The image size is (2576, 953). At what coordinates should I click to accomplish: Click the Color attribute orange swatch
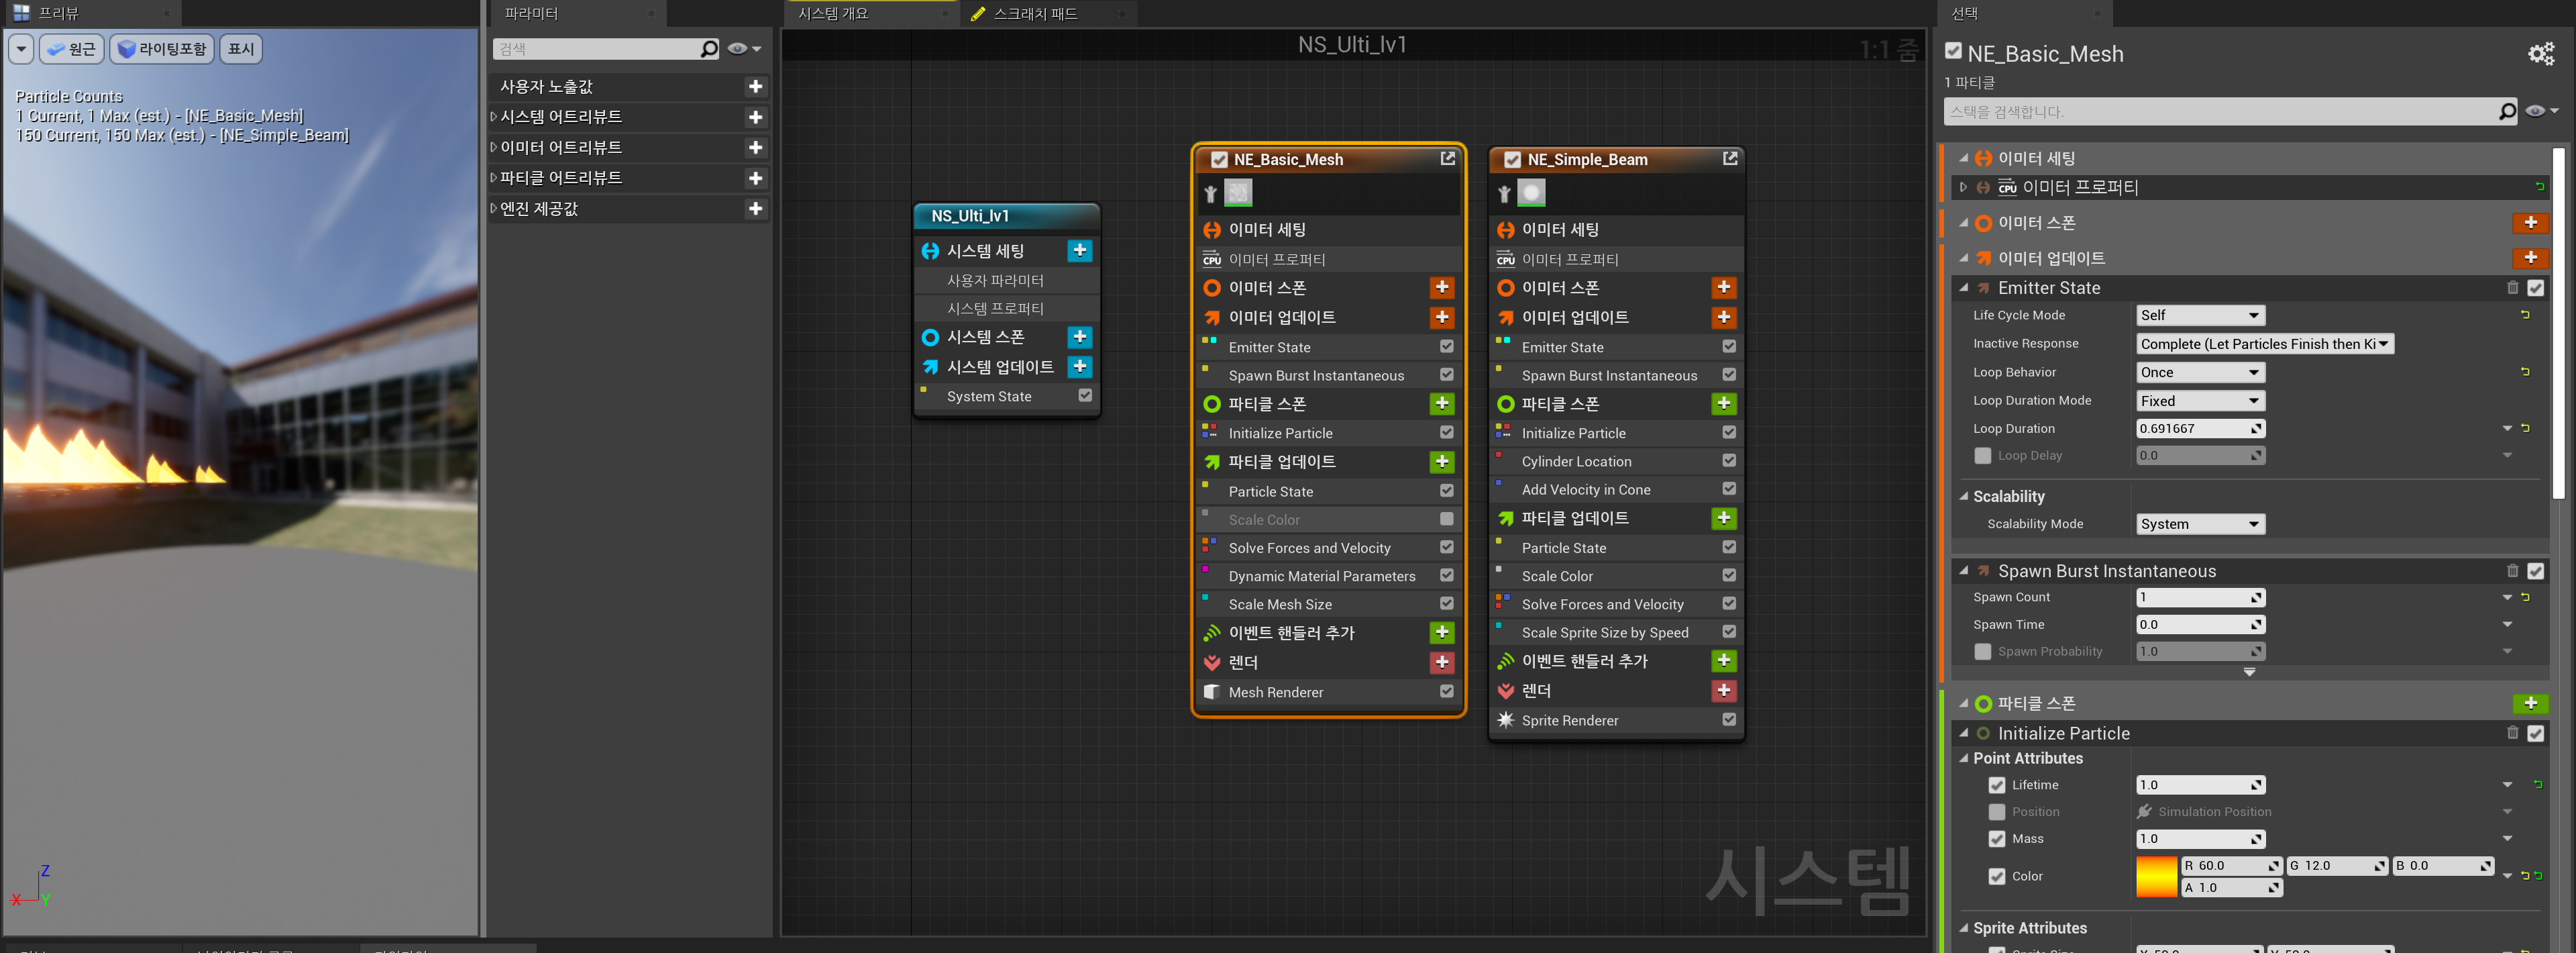point(2156,876)
